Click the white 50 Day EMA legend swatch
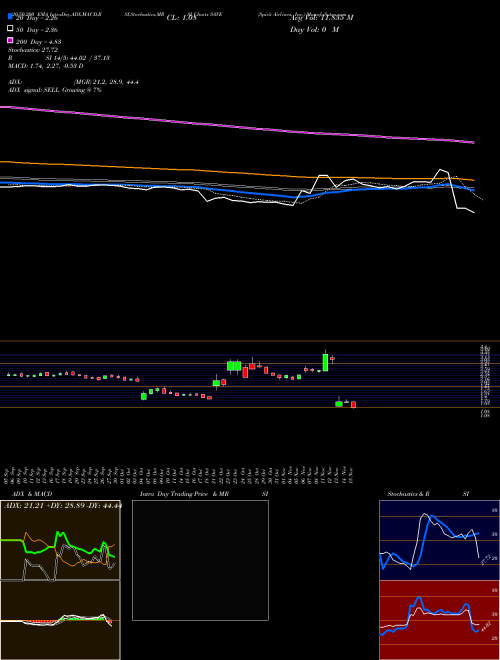The image size is (500, 660). [10, 29]
